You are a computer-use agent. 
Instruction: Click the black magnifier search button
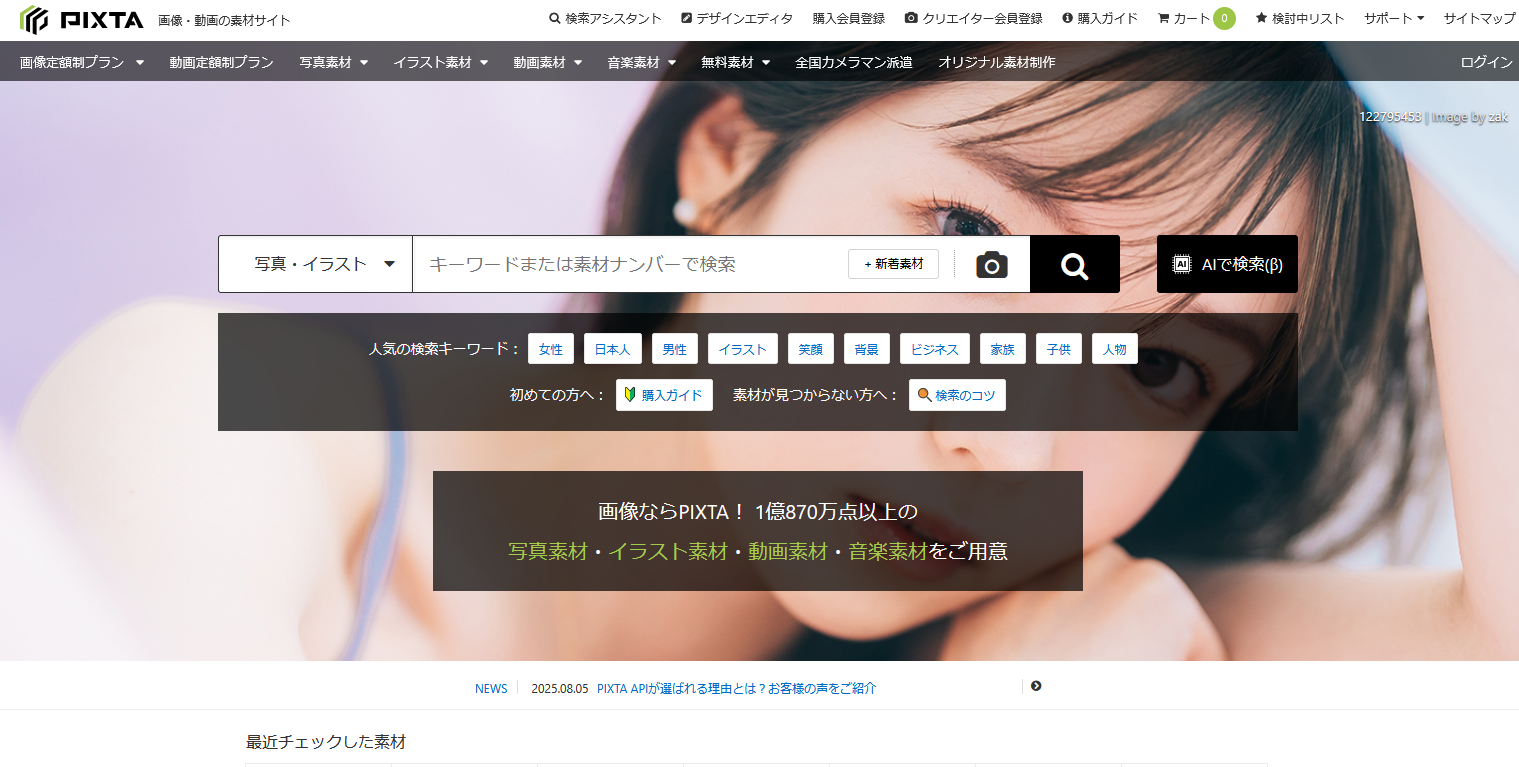(1074, 264)
